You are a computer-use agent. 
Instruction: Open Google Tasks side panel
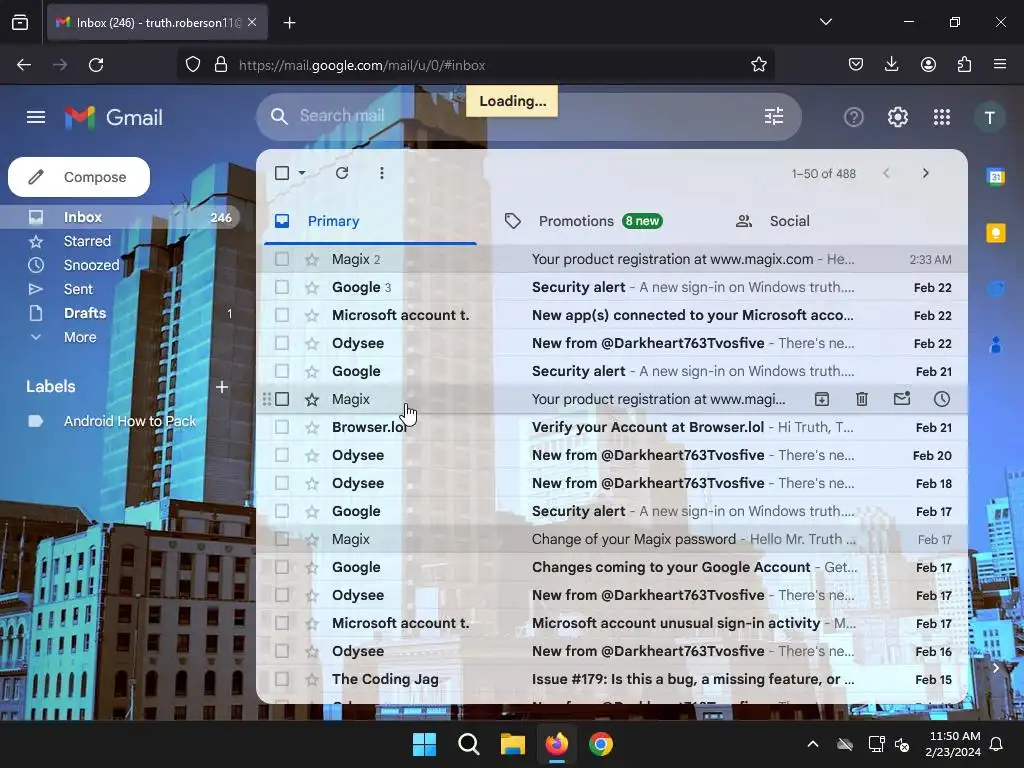[996, 288]
